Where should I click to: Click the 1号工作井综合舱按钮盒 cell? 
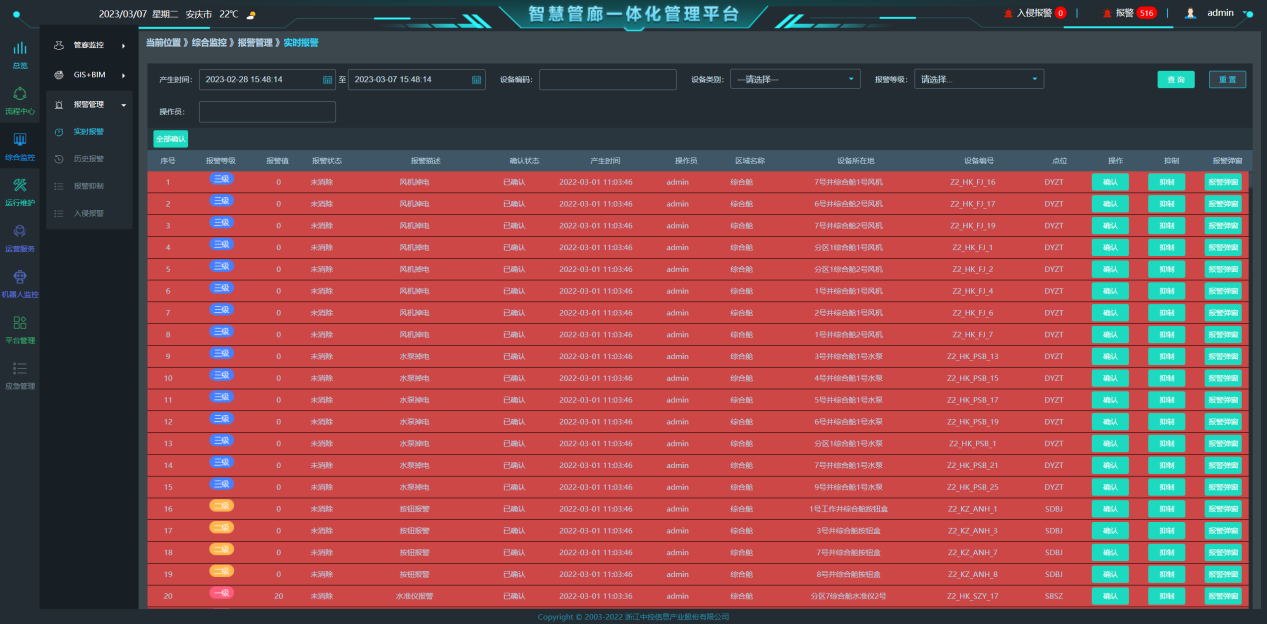848,509
